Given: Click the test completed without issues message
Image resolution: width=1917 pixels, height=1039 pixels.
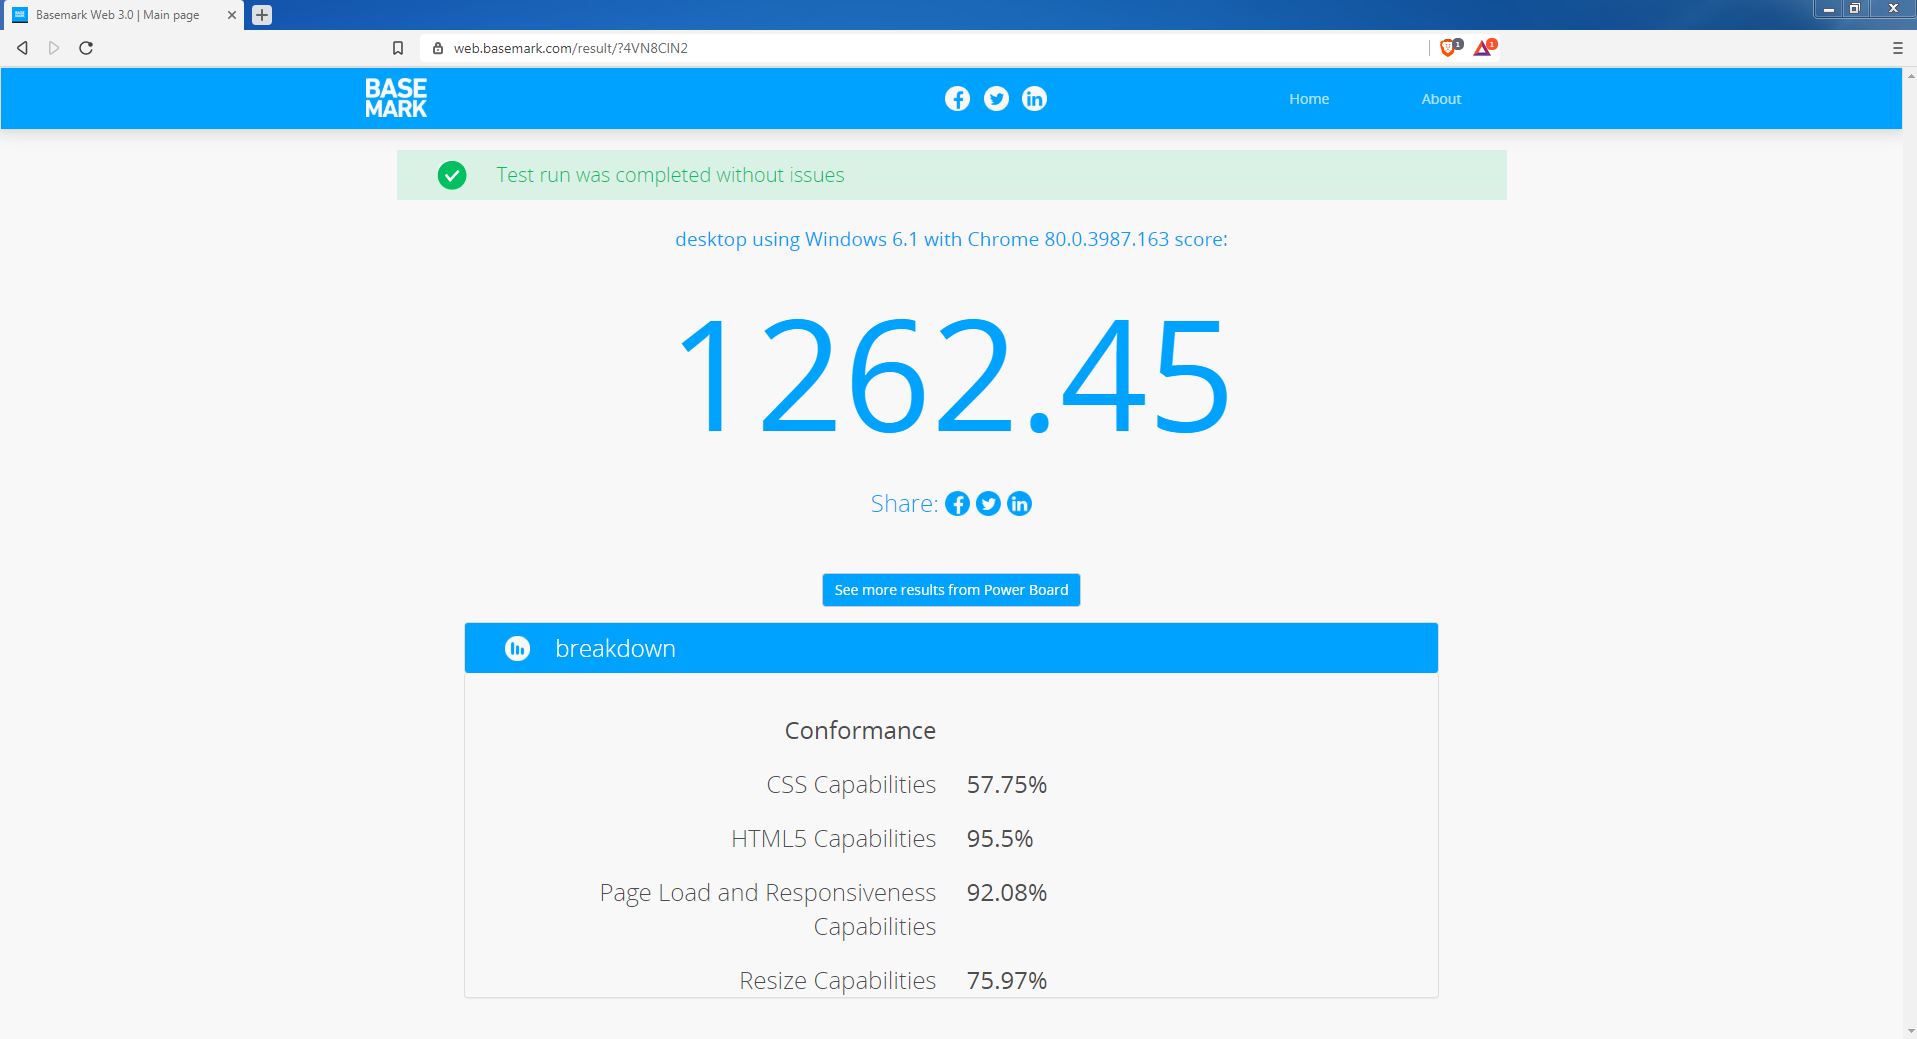Looking at the screenshot, I should (670, 175).
